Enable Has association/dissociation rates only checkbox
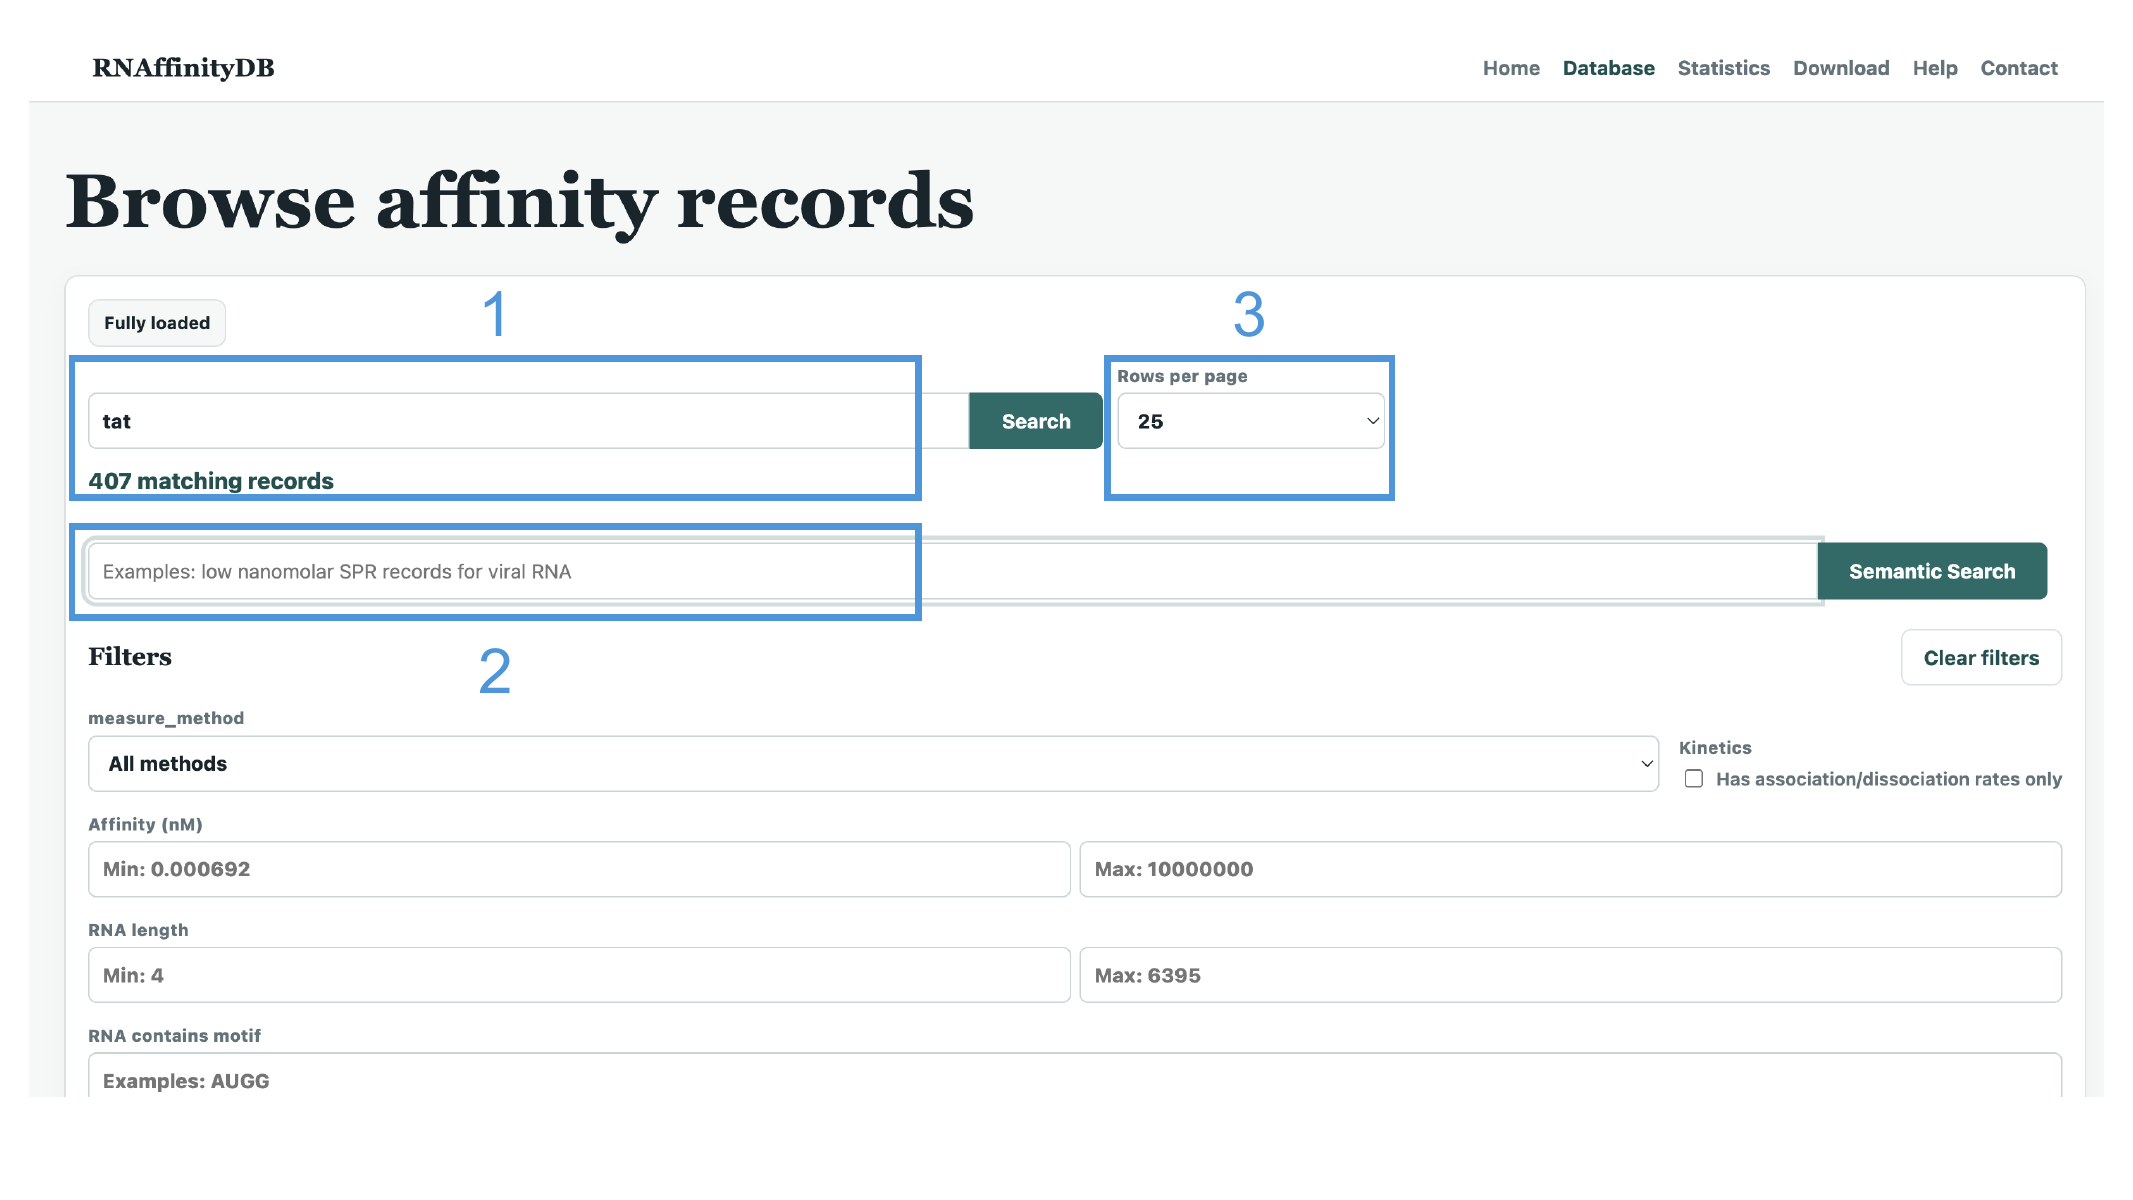2133x1200 pixels. pyautogui.click(x=1693, y=779)
